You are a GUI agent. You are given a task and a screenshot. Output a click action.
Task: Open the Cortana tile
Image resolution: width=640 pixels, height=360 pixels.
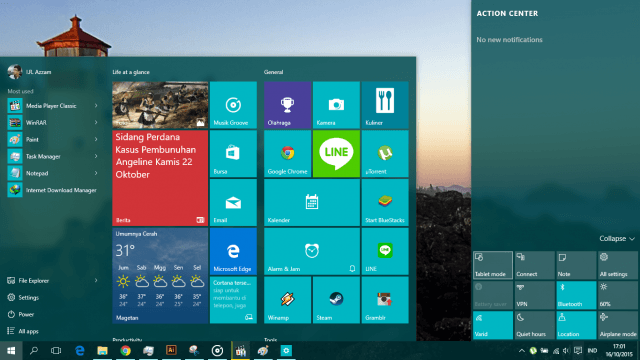coord(233,300)
